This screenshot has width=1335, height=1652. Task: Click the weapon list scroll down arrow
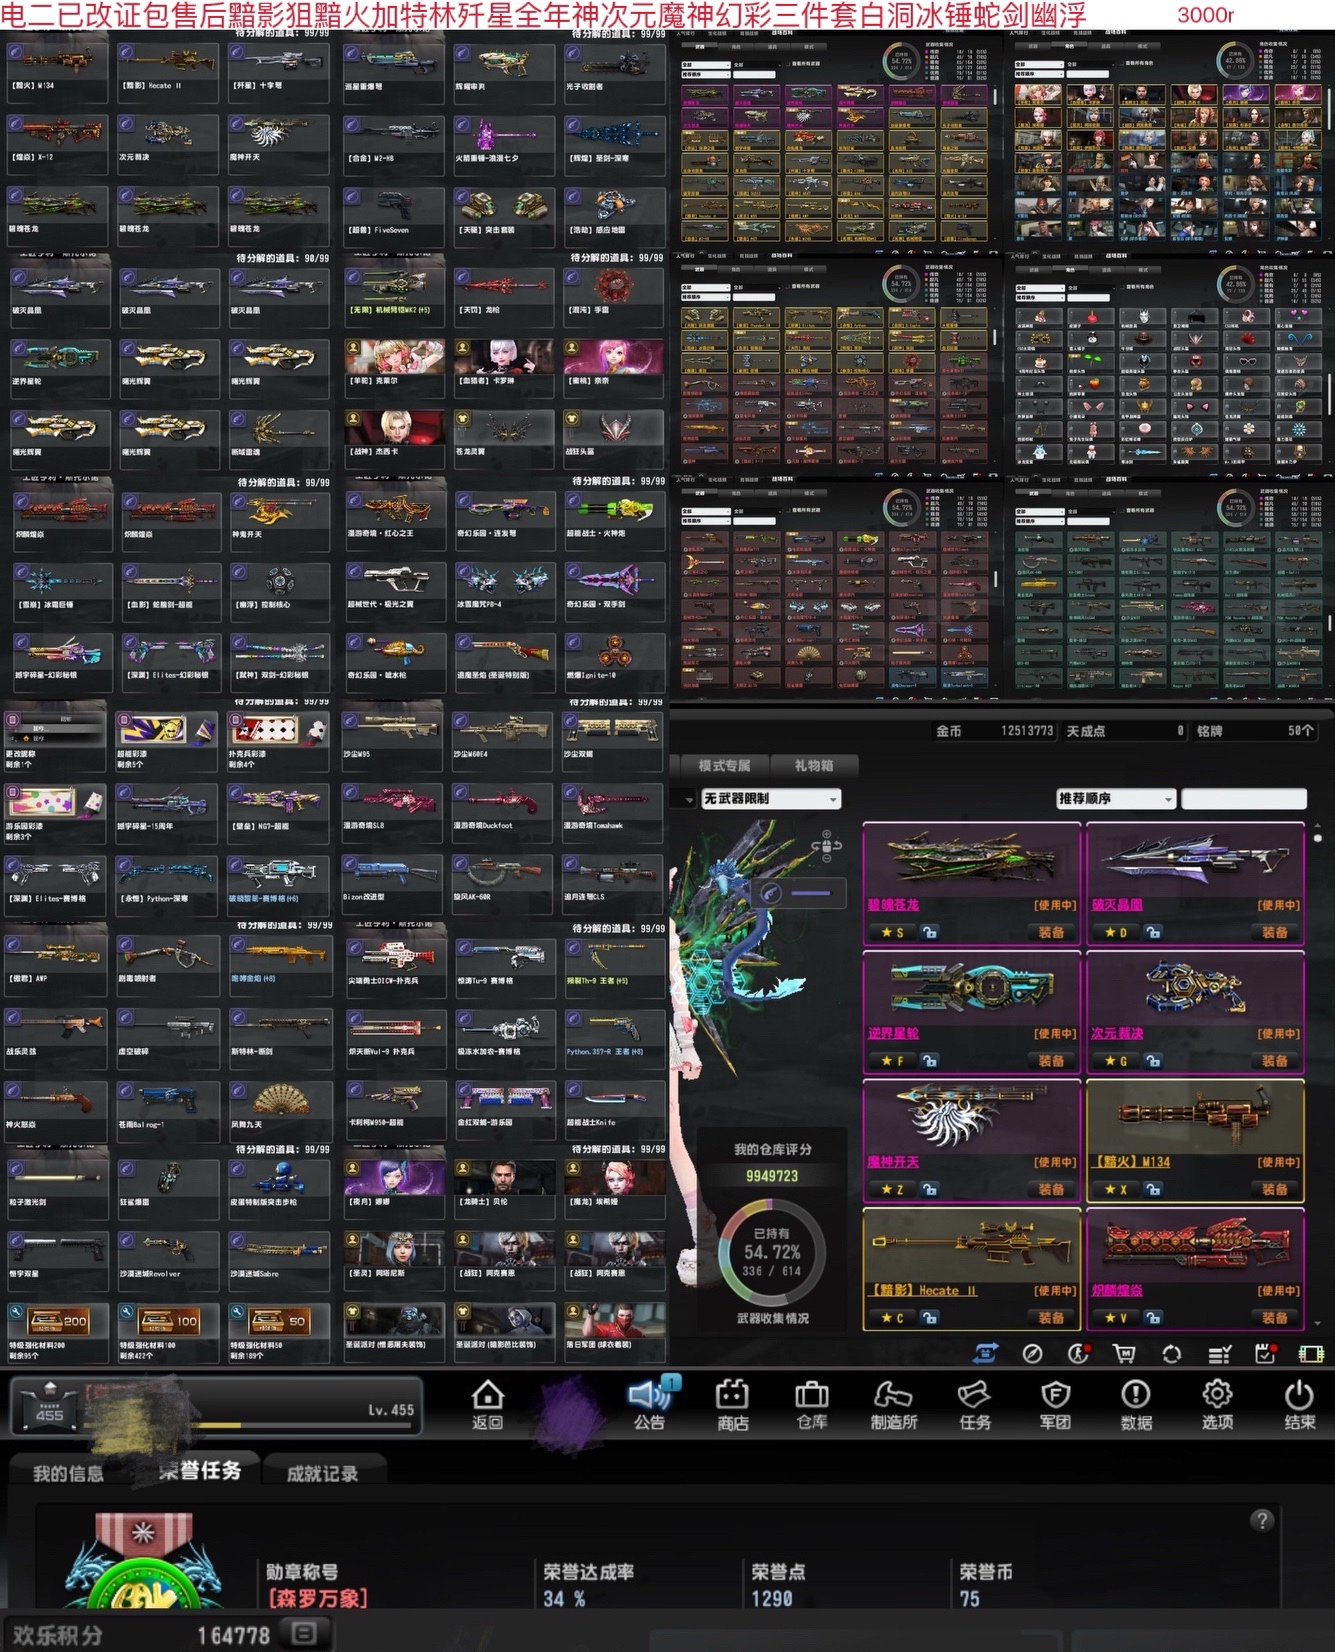point(1318,1322)
